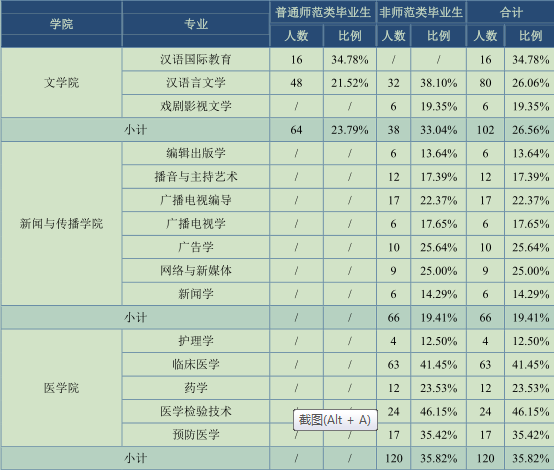Click the 医学检验技术 major cell
Image resolution: width=554 pixels, height=470 pixels.
coord(196,411)
